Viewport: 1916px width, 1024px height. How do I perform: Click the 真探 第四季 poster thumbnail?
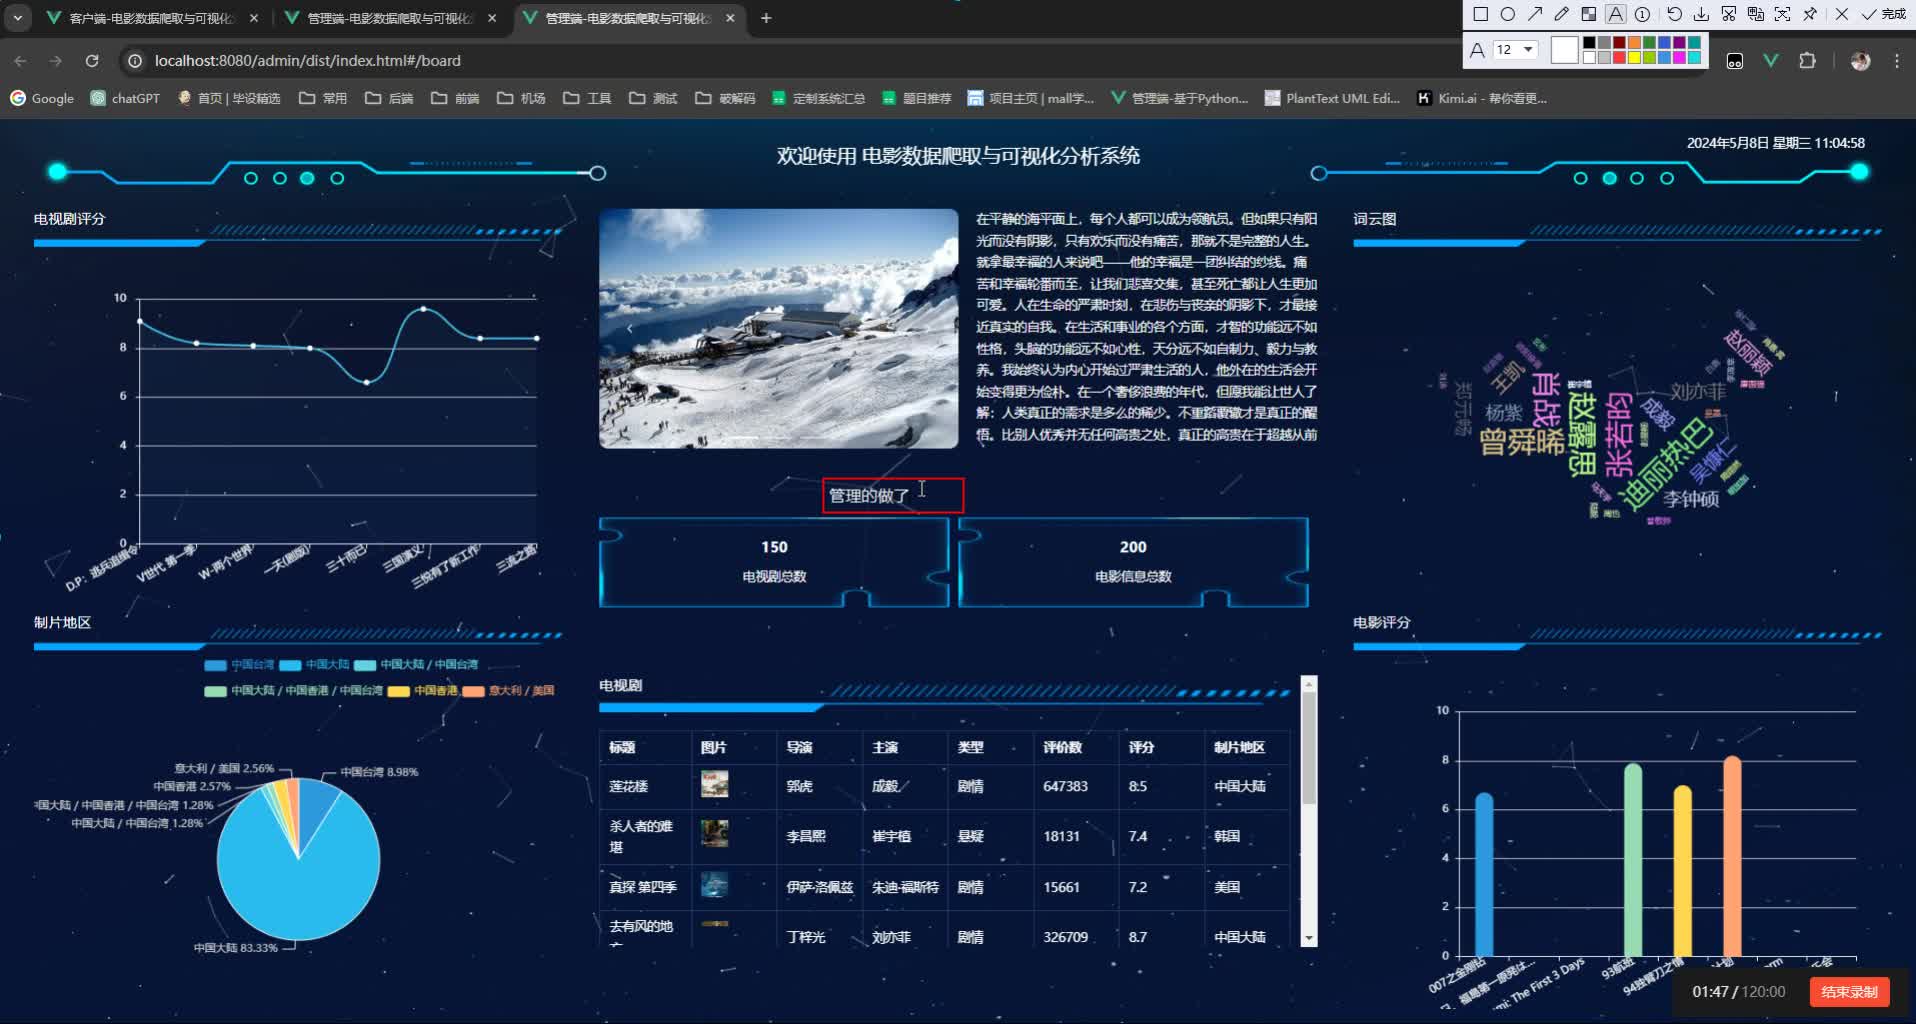coord(714,885)
